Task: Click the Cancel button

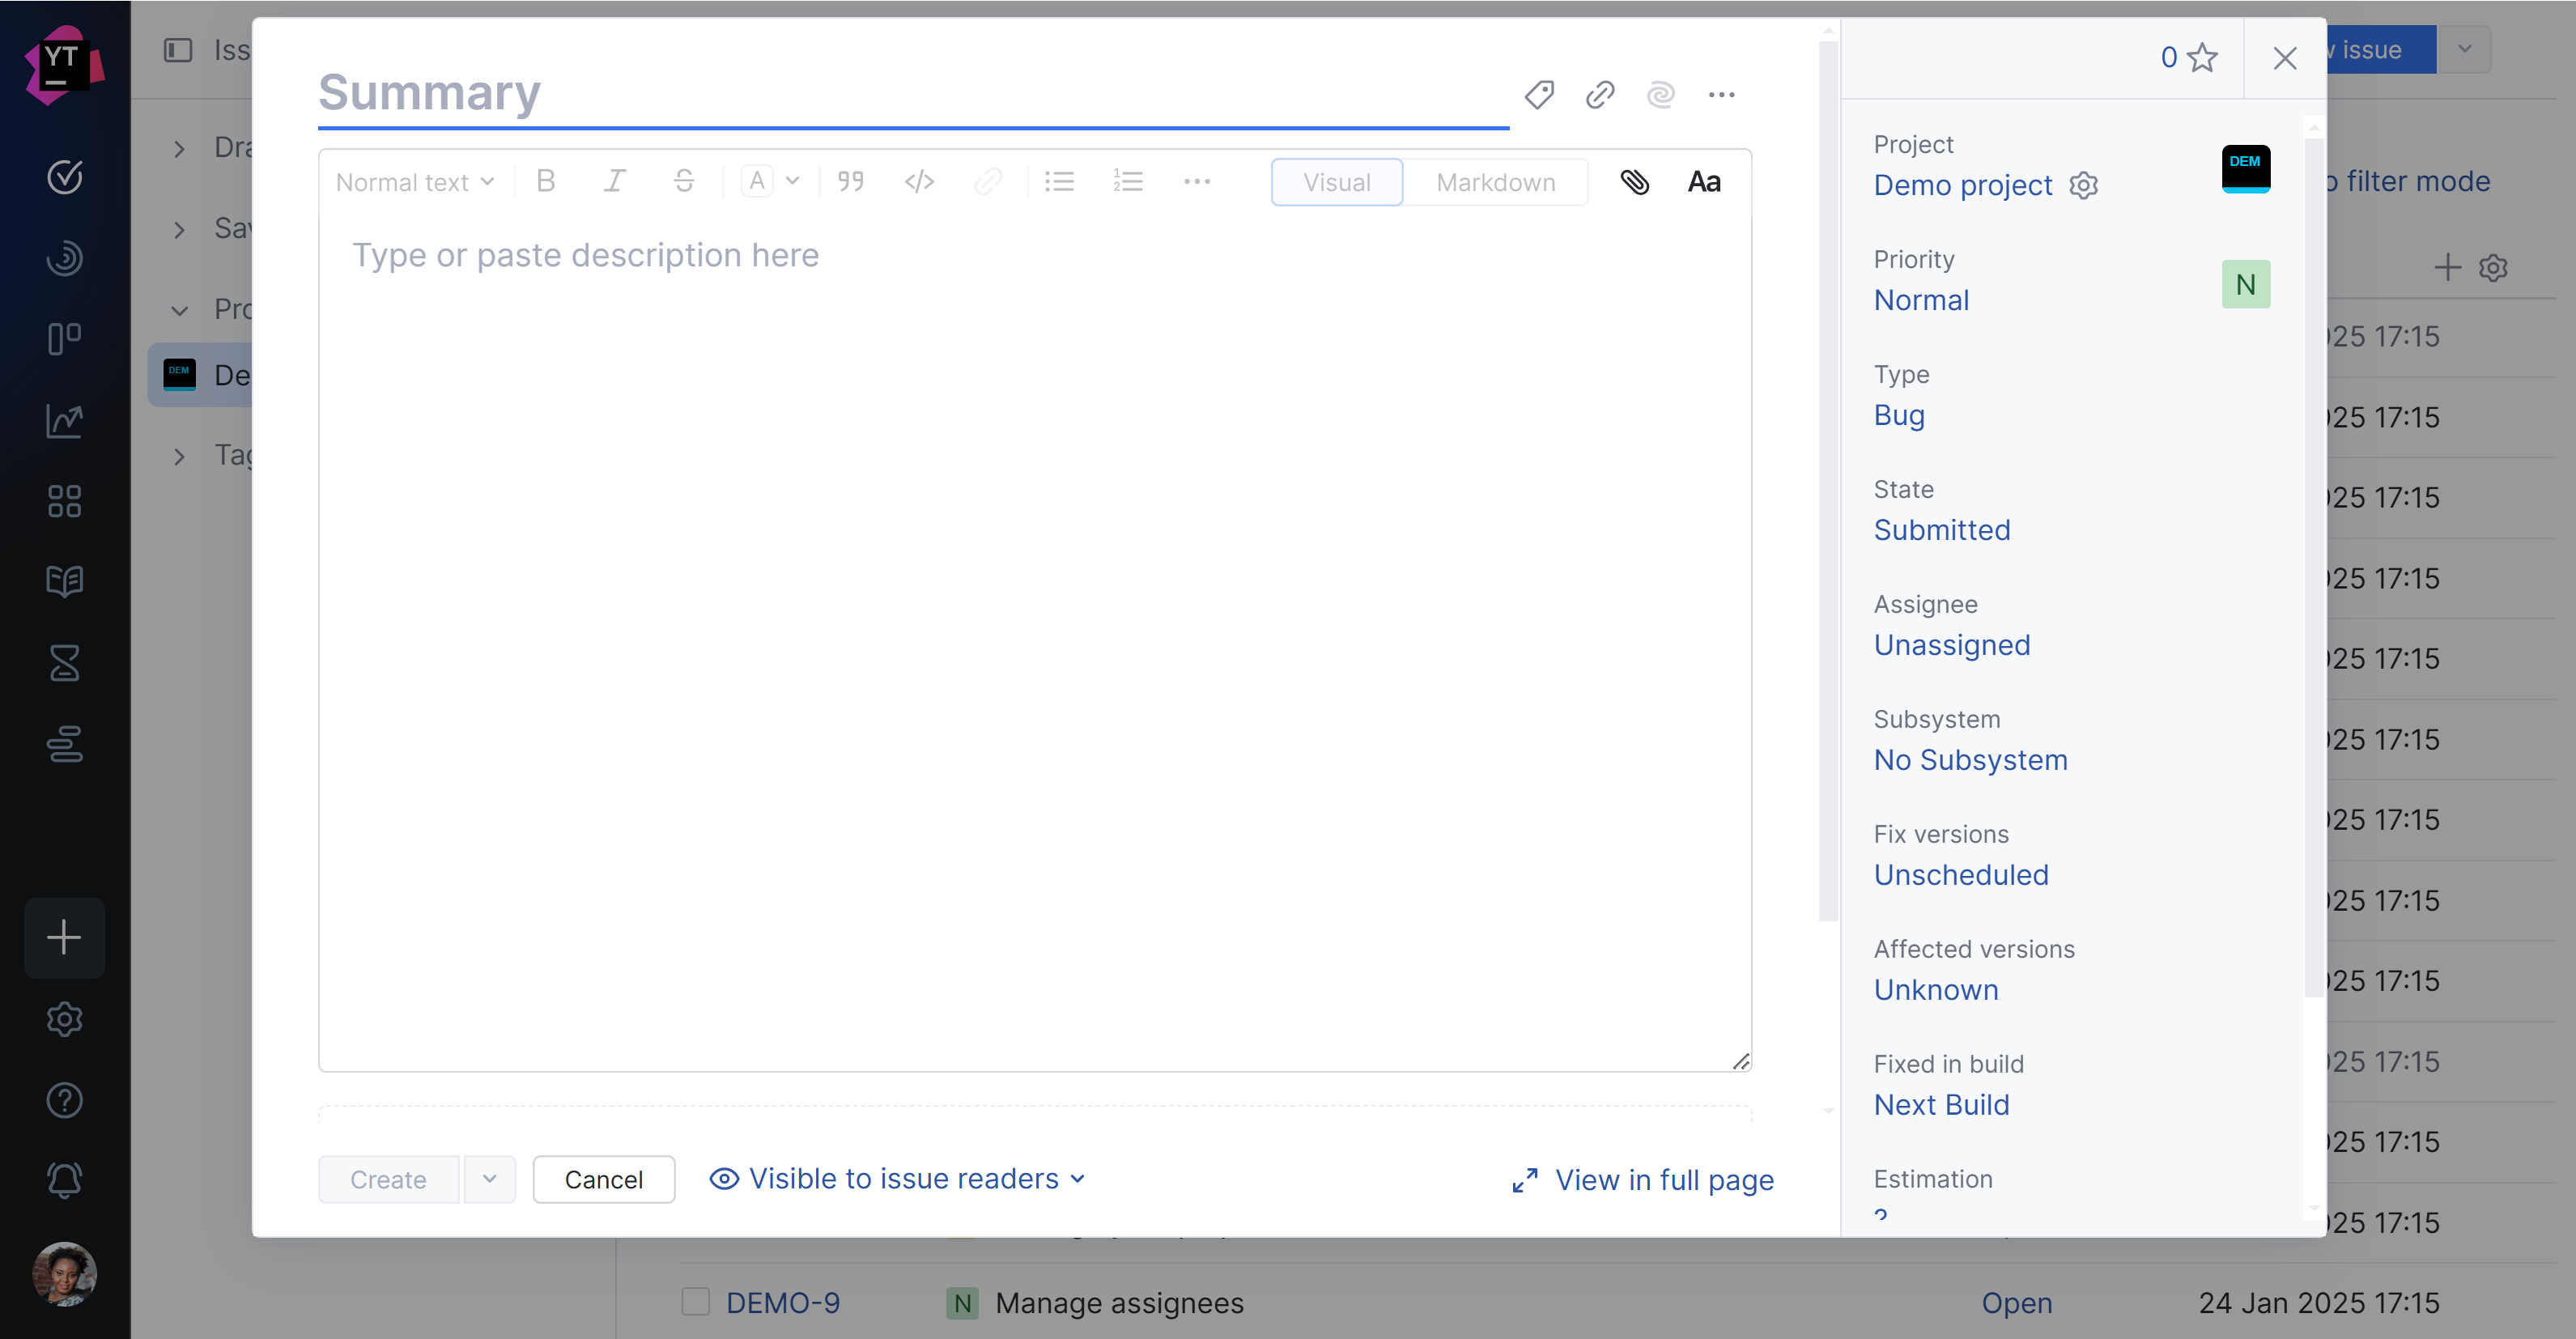Action: click(x=603, y=1179)
